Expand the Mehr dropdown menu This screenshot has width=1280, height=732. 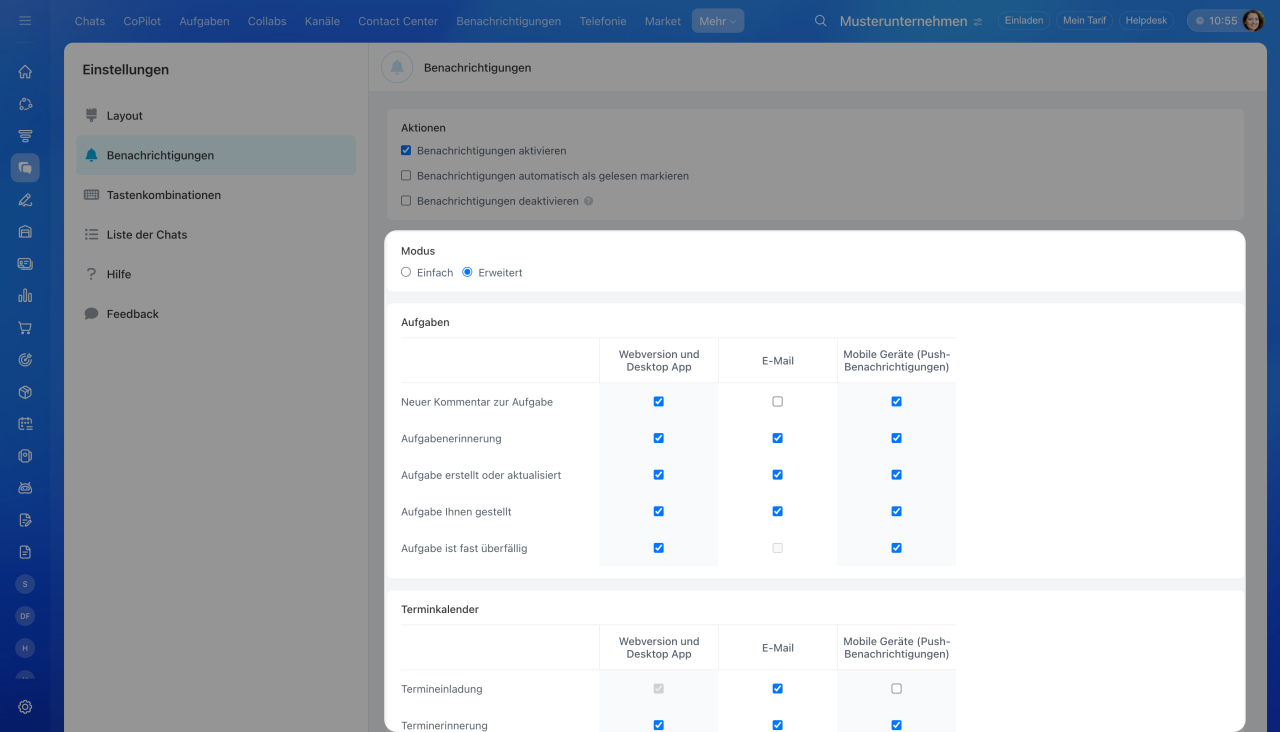tap(717, 21)
